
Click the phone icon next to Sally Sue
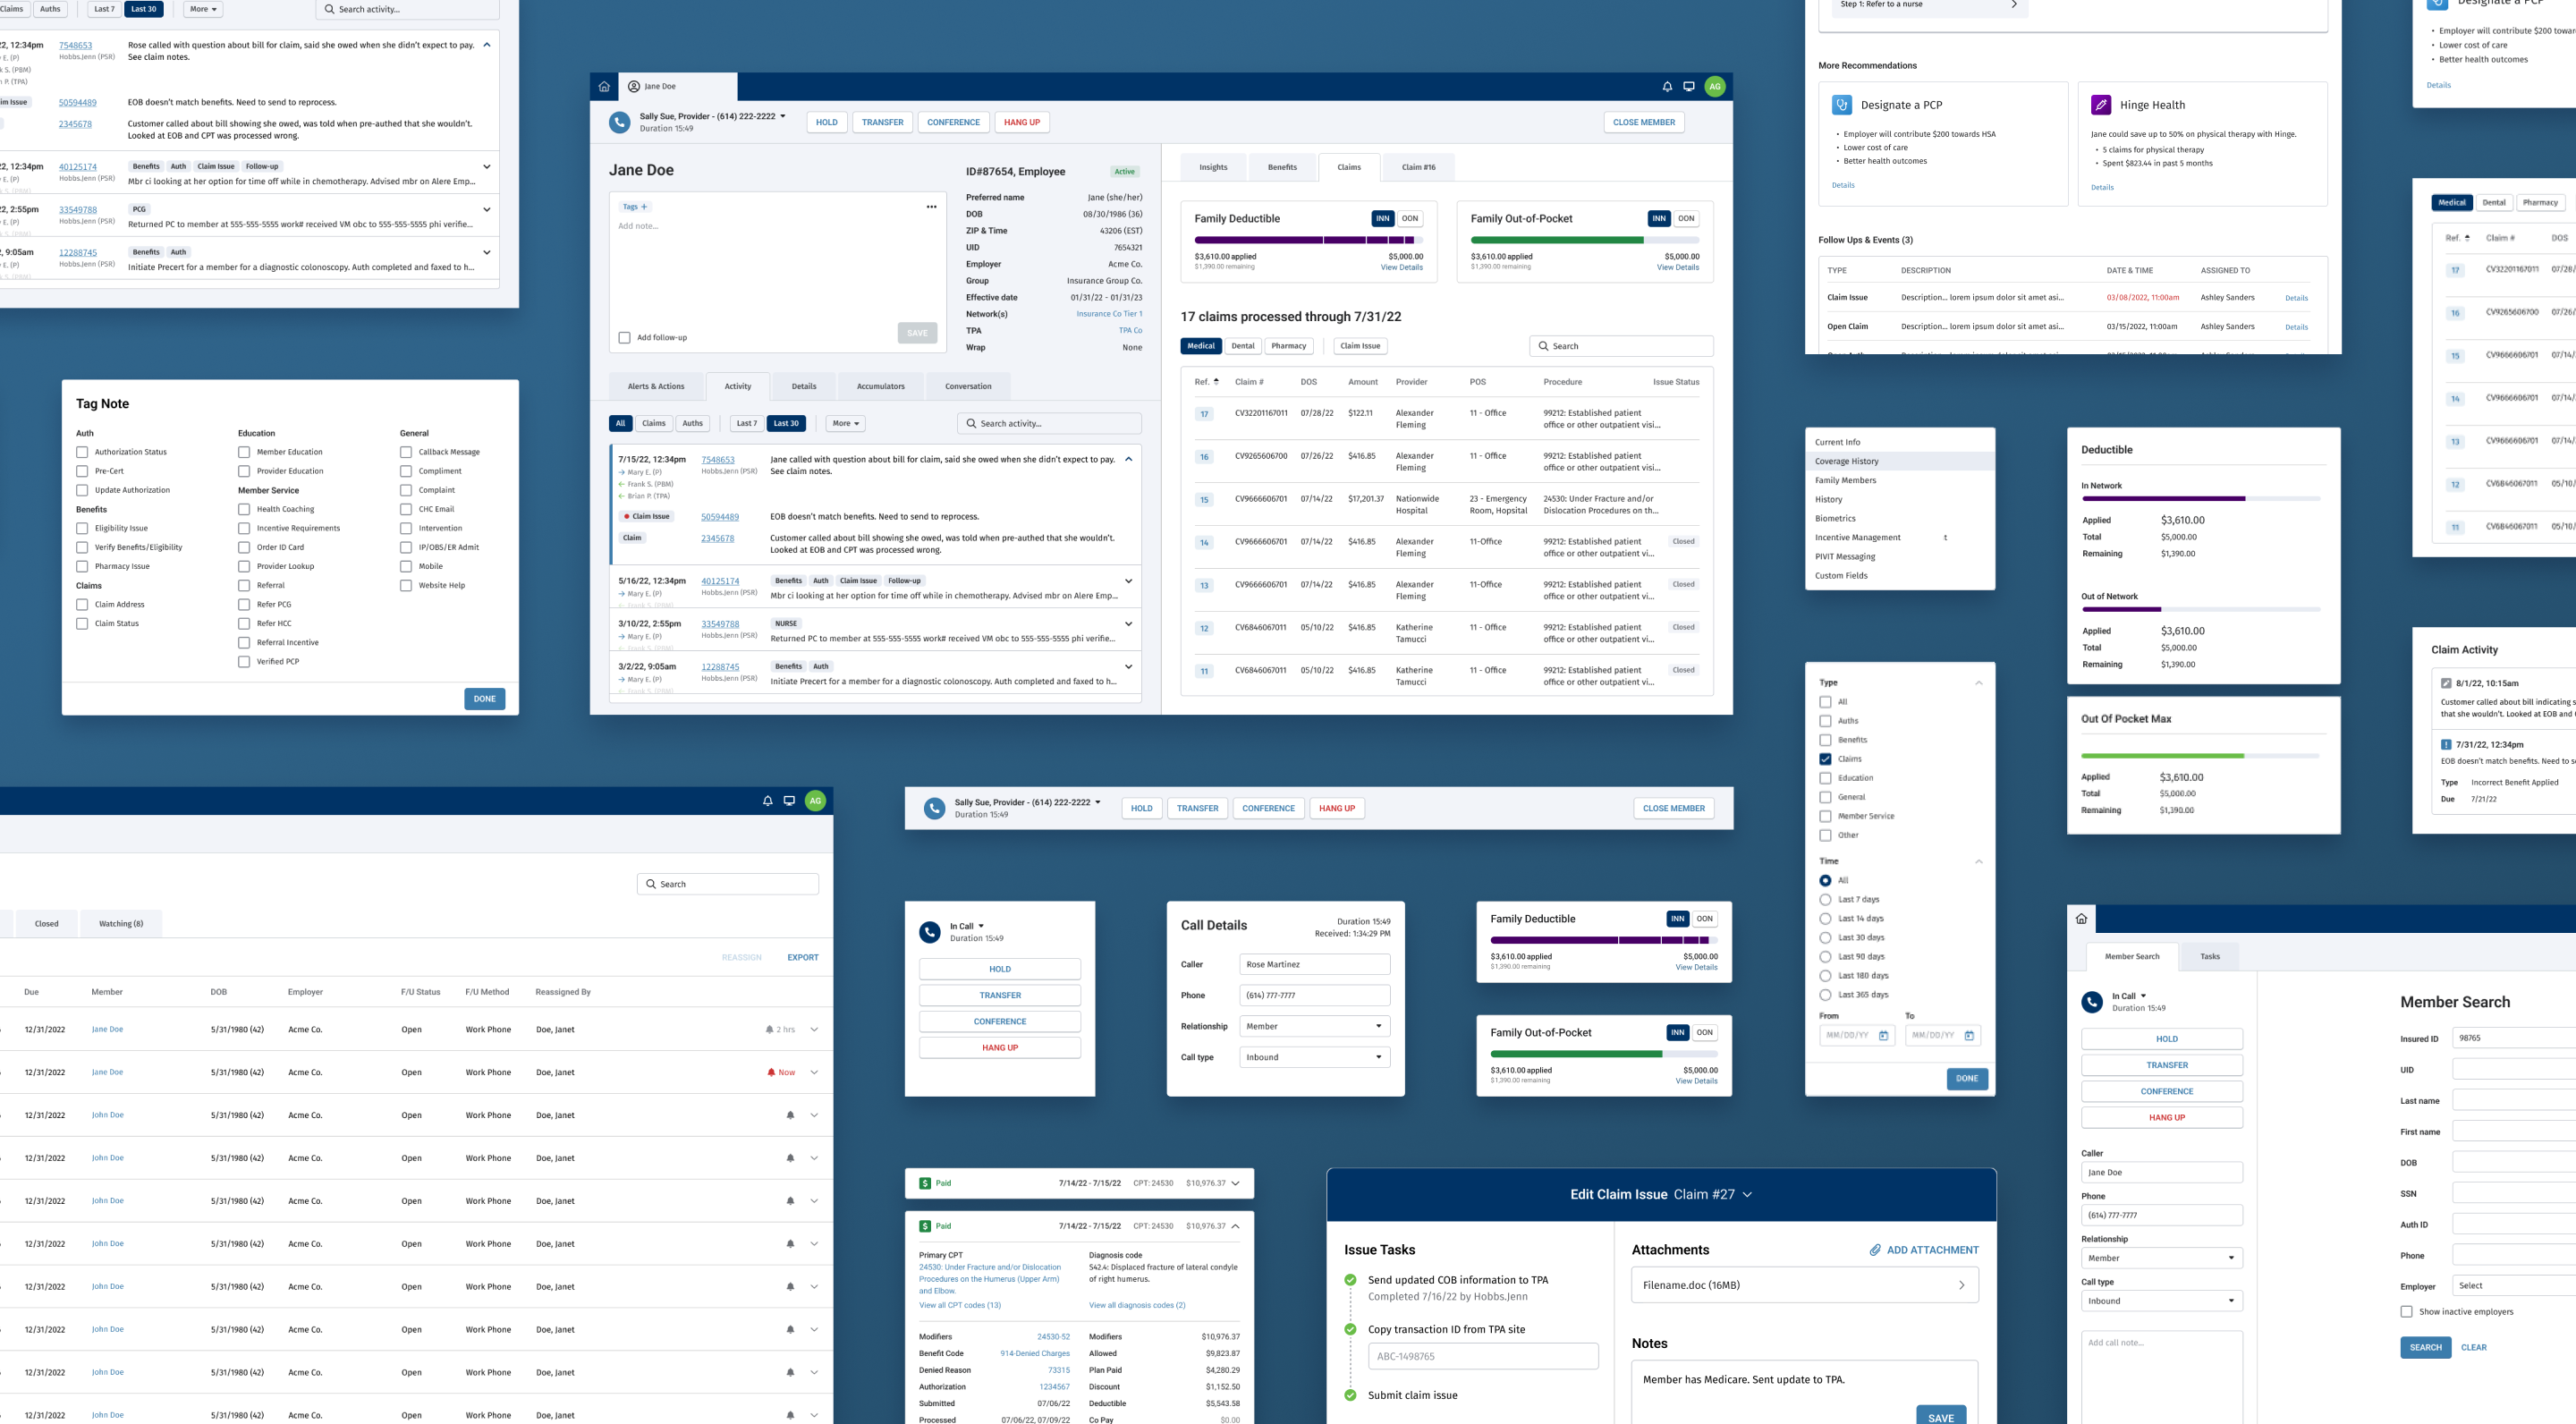point(620,122)
